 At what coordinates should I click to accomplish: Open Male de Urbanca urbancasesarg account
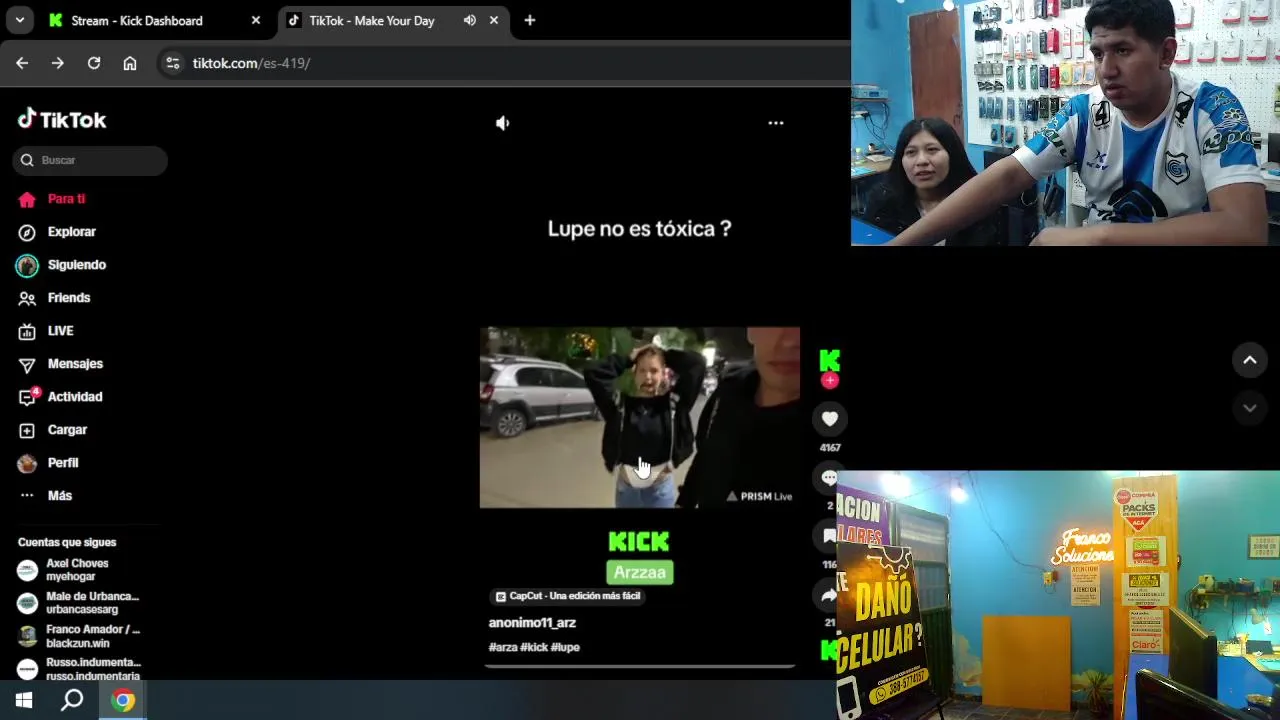(x=80, y=603)
